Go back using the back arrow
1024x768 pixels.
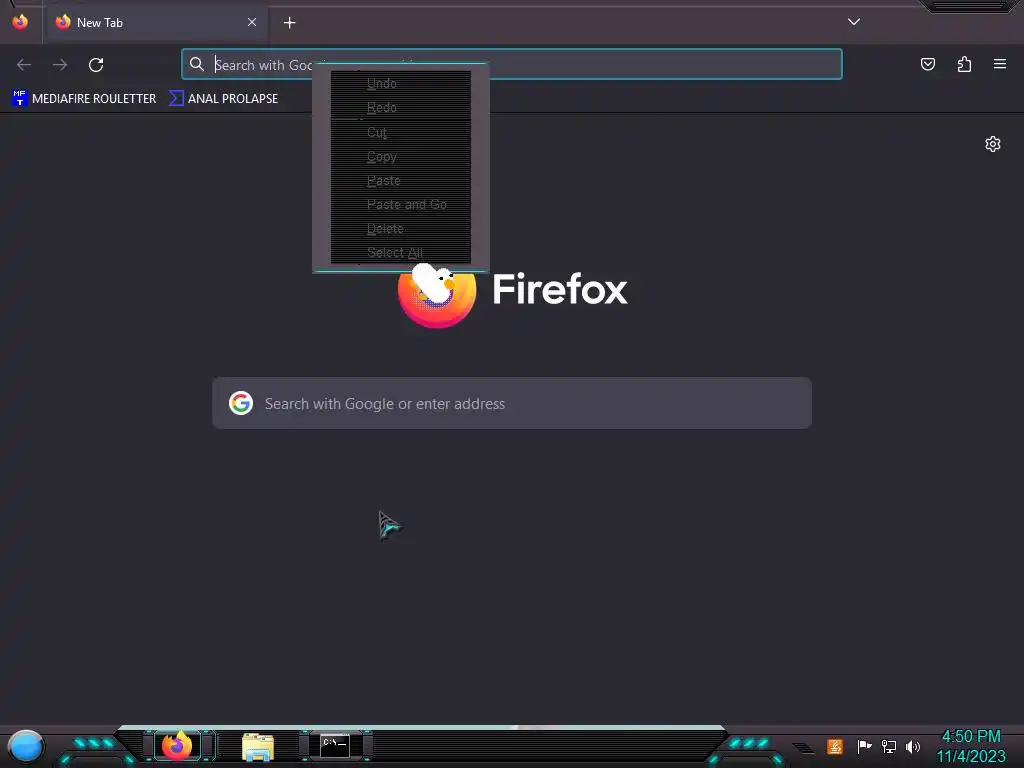[x=24, y=65]
